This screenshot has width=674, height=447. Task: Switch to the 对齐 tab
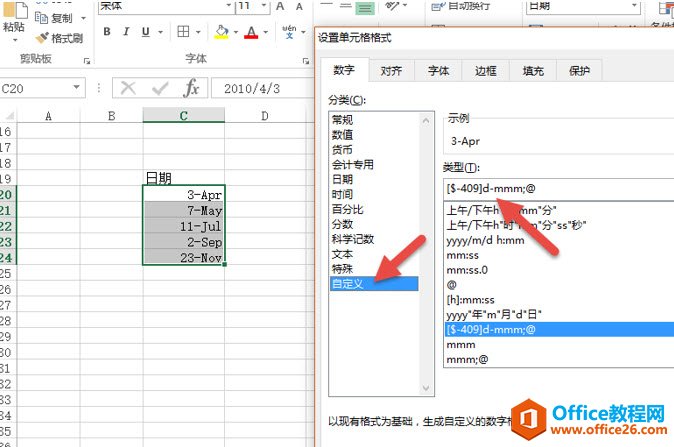(391, 71)
